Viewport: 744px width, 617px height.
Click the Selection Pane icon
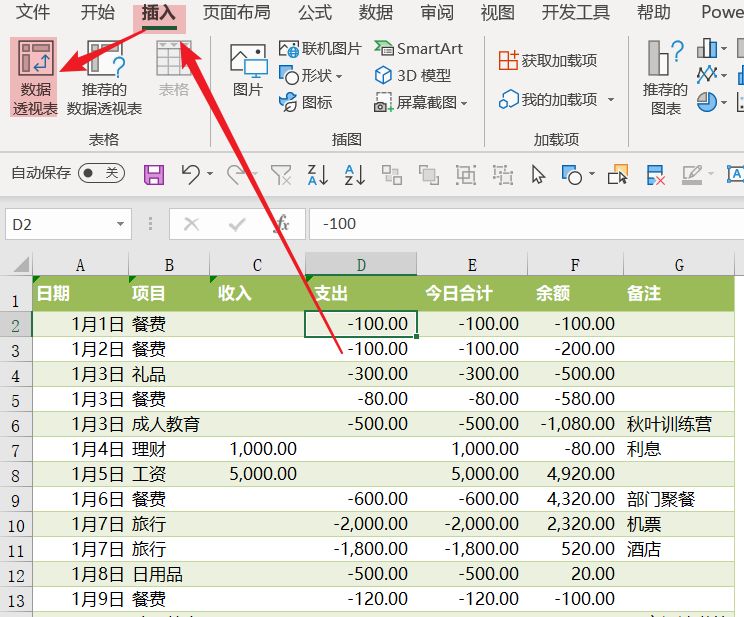click(618, 175)
